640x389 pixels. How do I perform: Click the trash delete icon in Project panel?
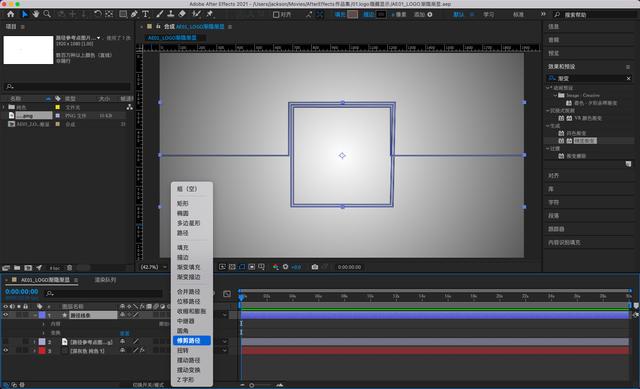coord(70,268)
